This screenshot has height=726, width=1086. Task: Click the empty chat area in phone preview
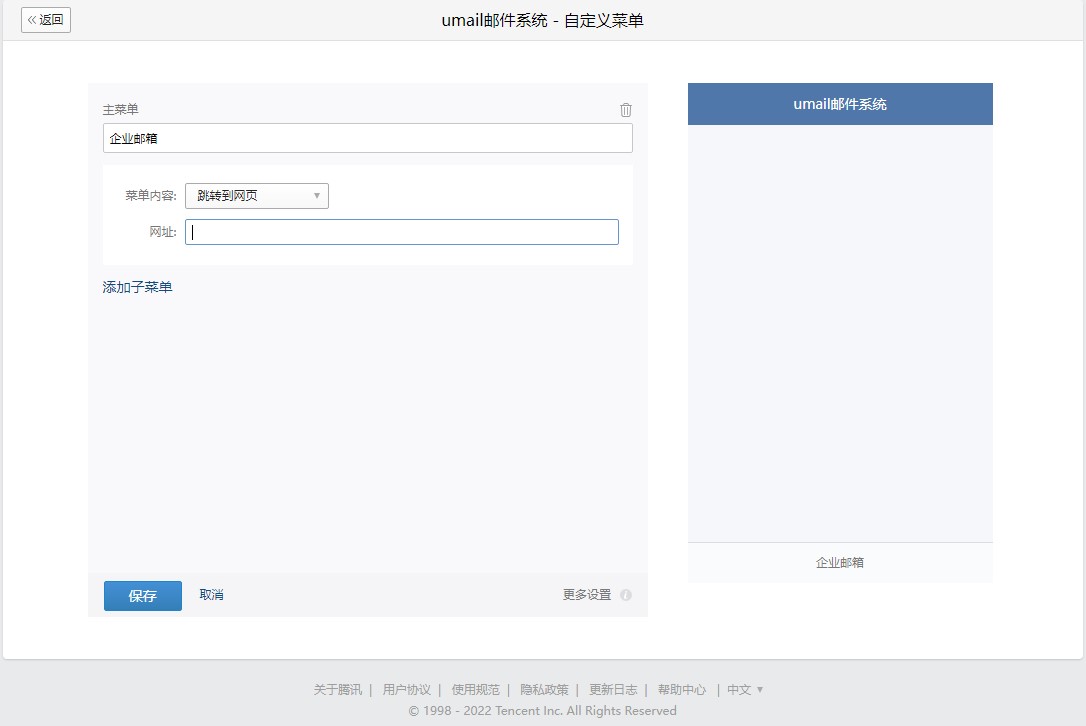[x=840, y=333]
